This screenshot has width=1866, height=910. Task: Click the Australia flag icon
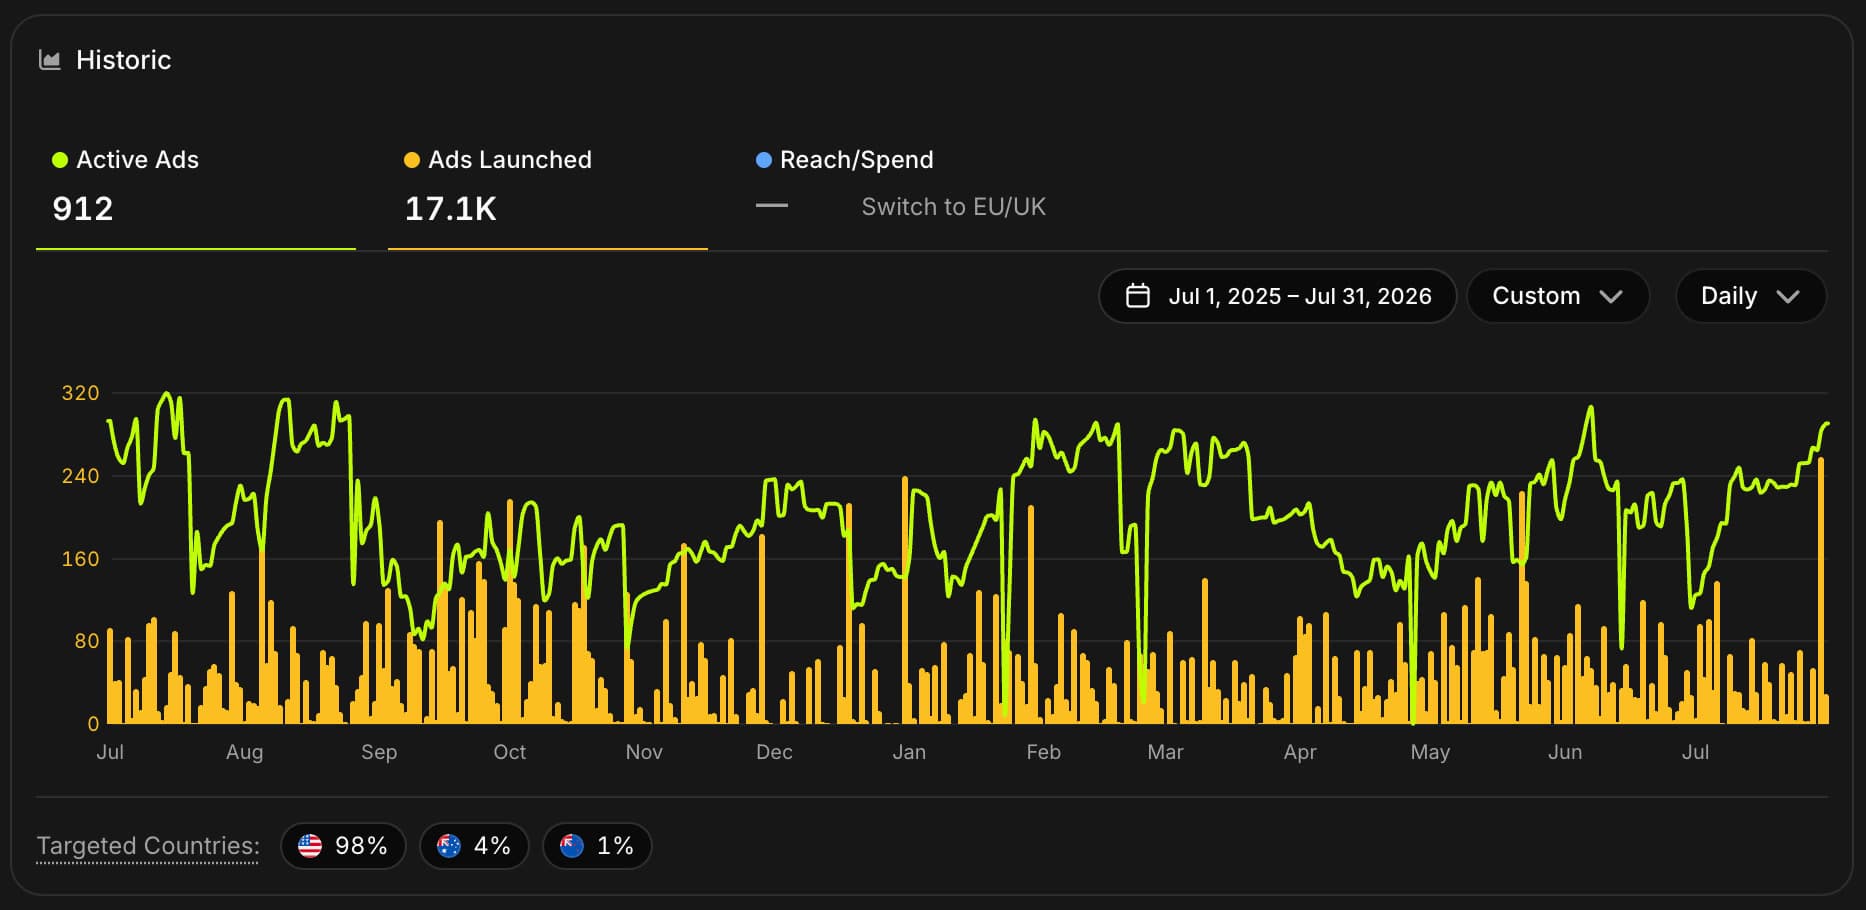coord(449,846)
